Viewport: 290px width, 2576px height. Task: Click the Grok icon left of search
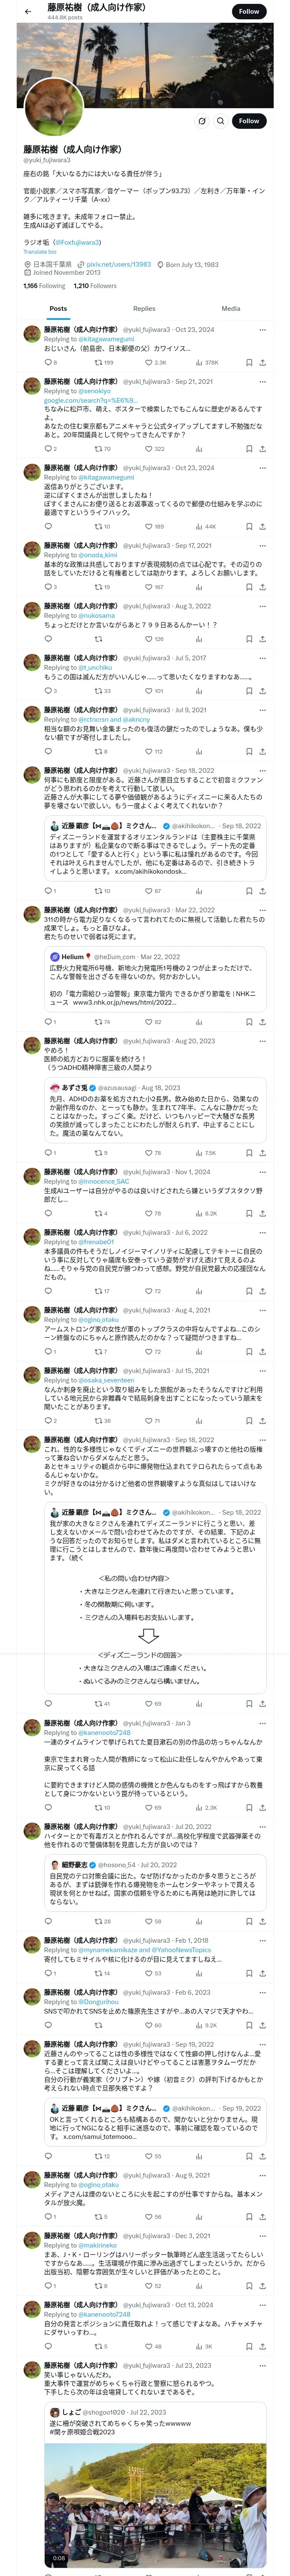[x=201, y=121]
